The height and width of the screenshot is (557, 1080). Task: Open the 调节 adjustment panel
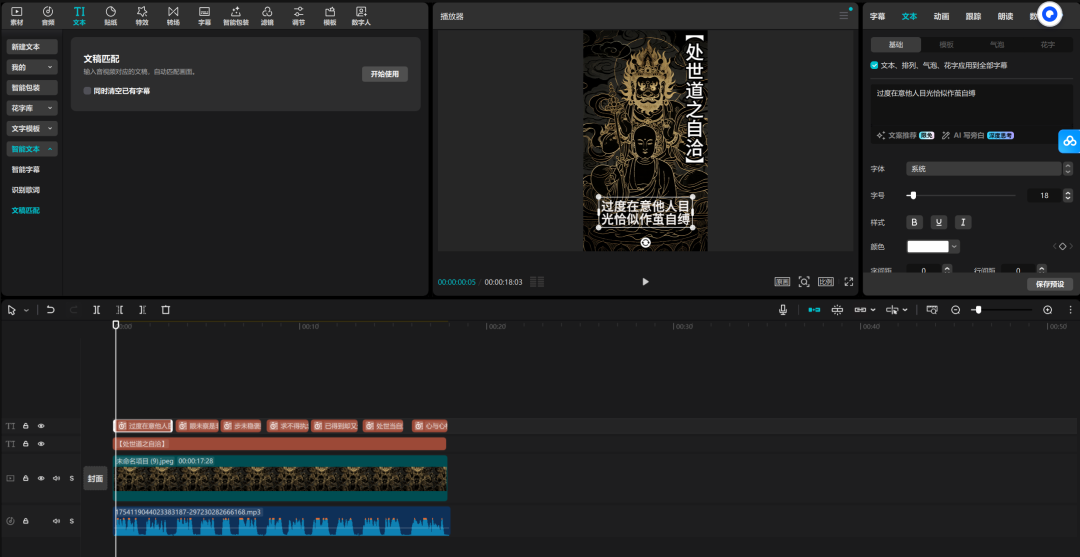tap(298, 15)
